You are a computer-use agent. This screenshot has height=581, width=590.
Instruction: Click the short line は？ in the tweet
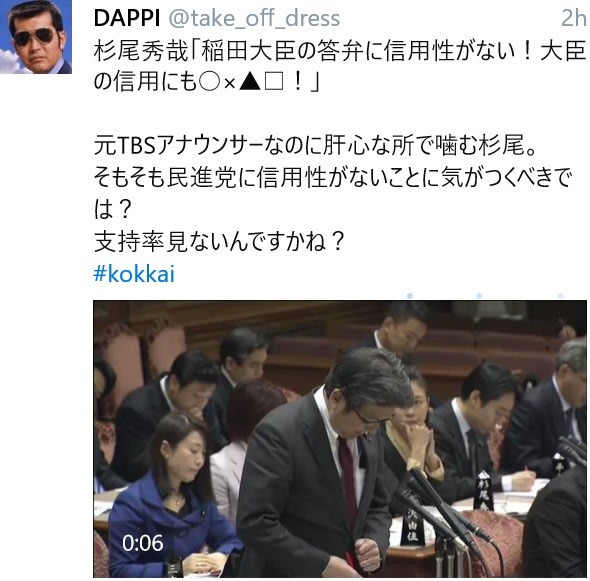pos(112,209)
